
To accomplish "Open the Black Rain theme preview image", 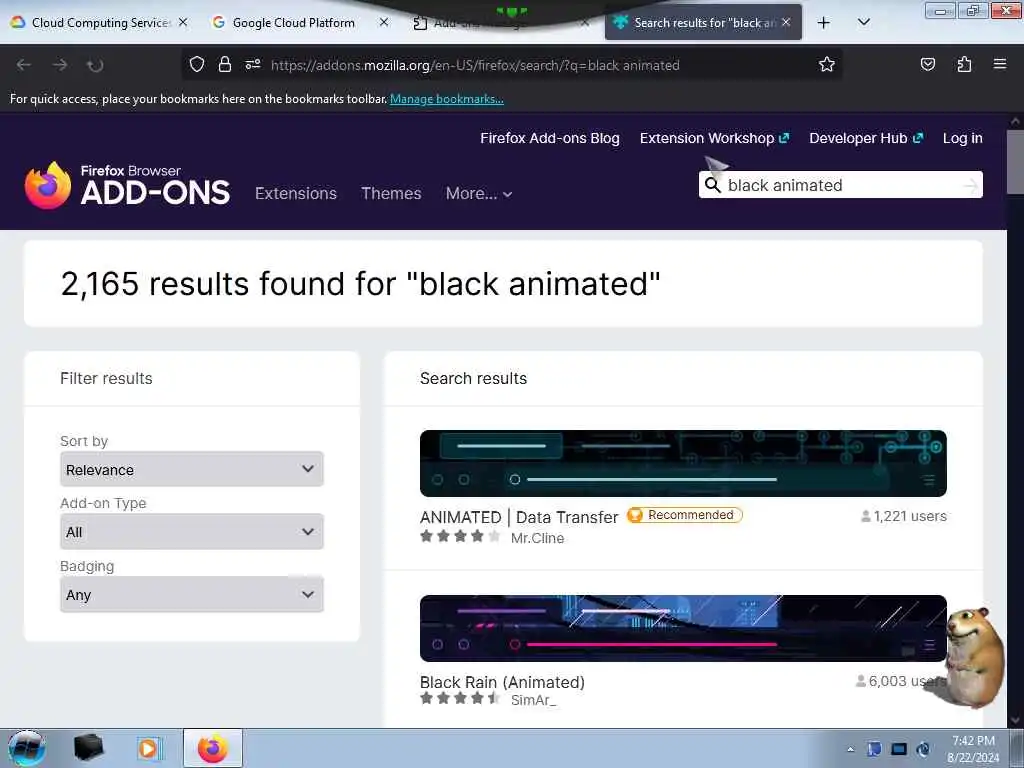I will coord(683,628).
